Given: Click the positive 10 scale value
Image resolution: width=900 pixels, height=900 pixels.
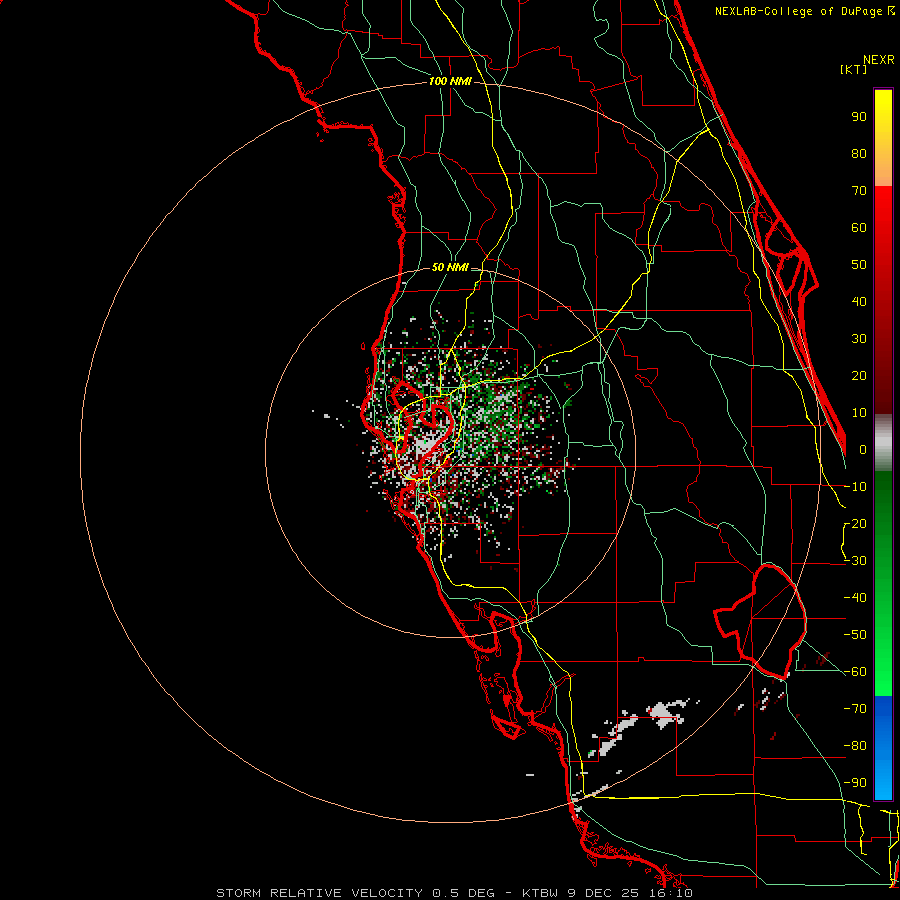Looking at the screenshot, I should [859, 413].
